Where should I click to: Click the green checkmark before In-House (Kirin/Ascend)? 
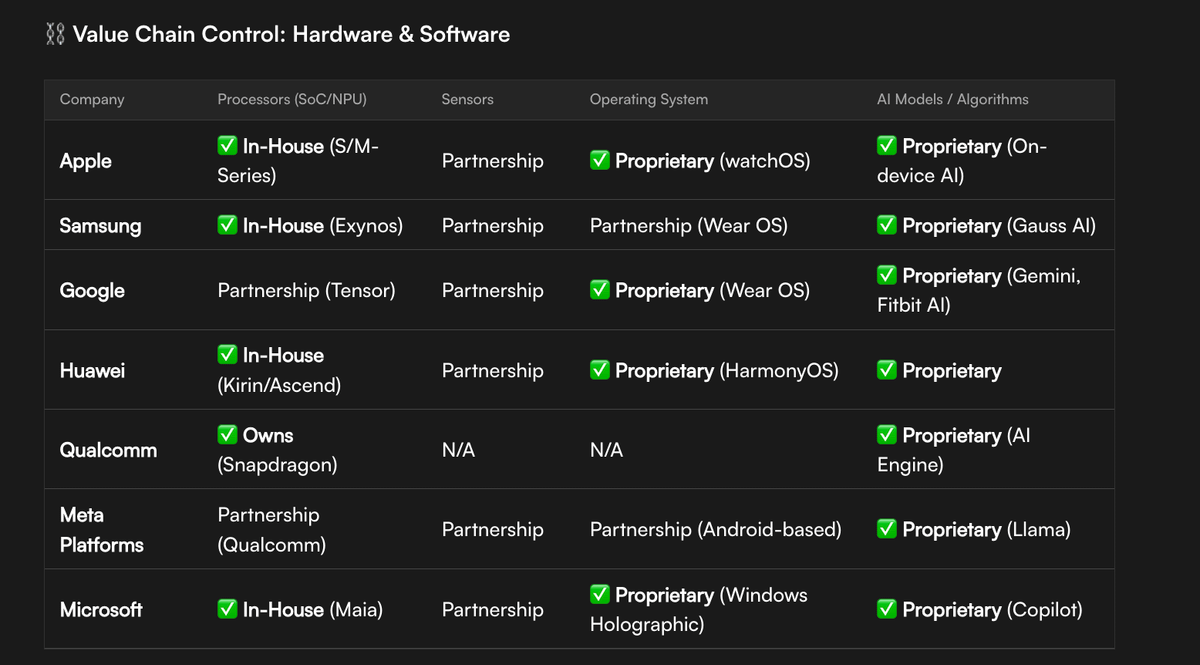[227, 355]
